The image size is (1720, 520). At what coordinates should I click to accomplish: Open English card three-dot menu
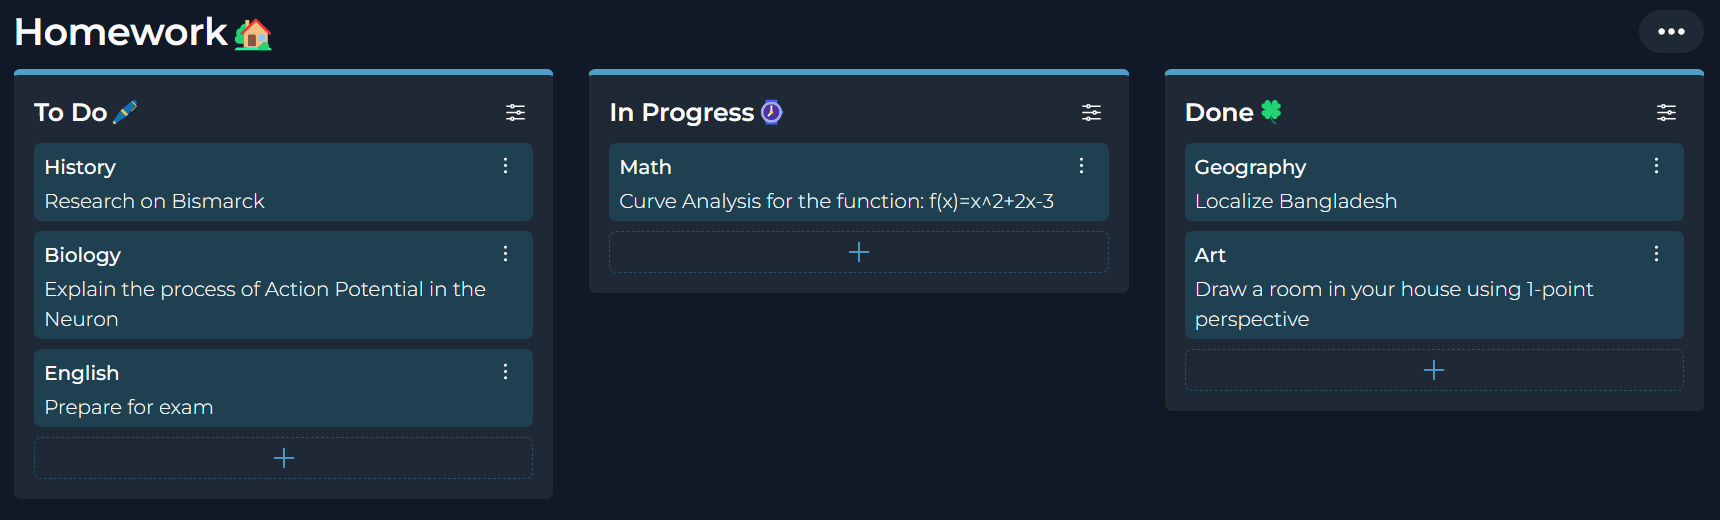(x=505, y=372)
